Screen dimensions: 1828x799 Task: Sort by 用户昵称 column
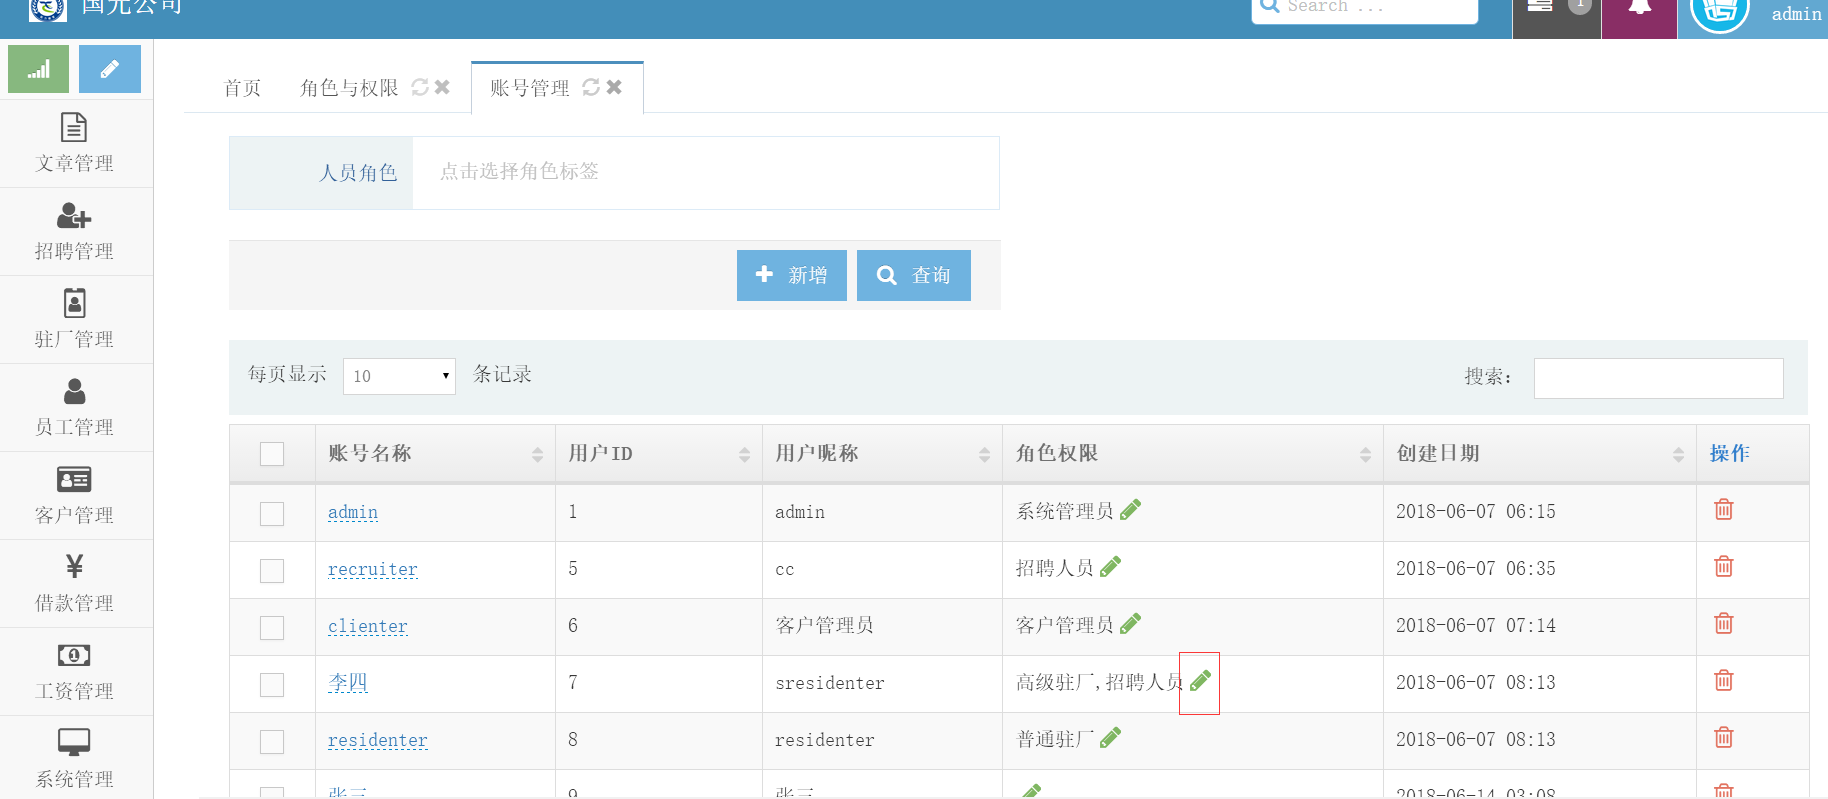[x=882, y=454]
